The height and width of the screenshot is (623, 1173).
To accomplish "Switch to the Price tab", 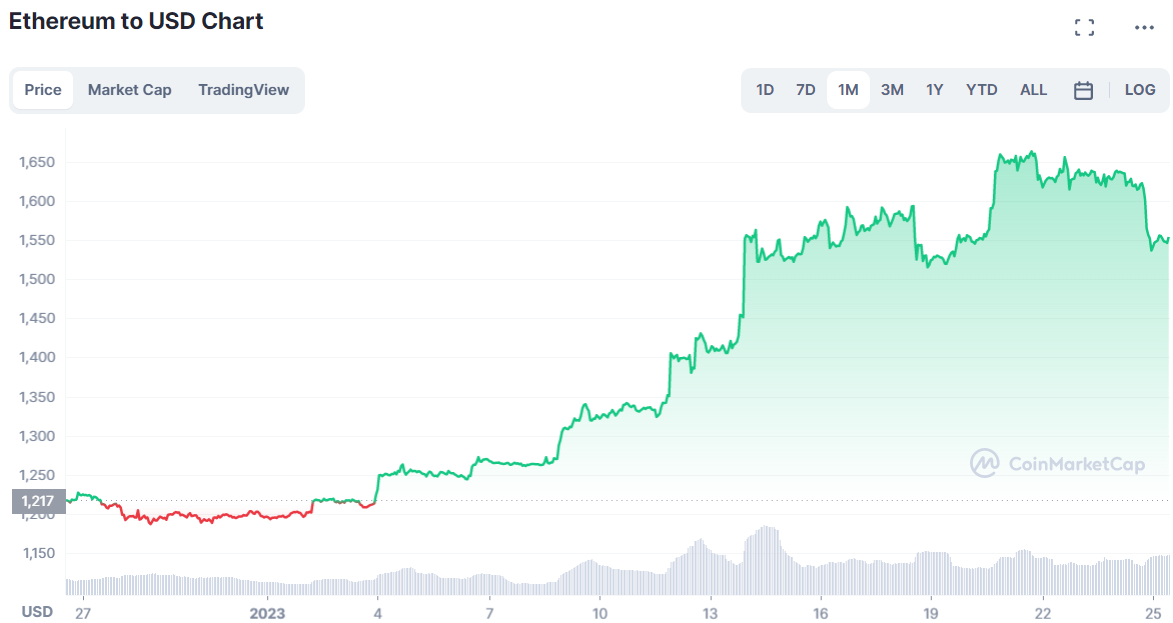I will [x=43, y=90].
